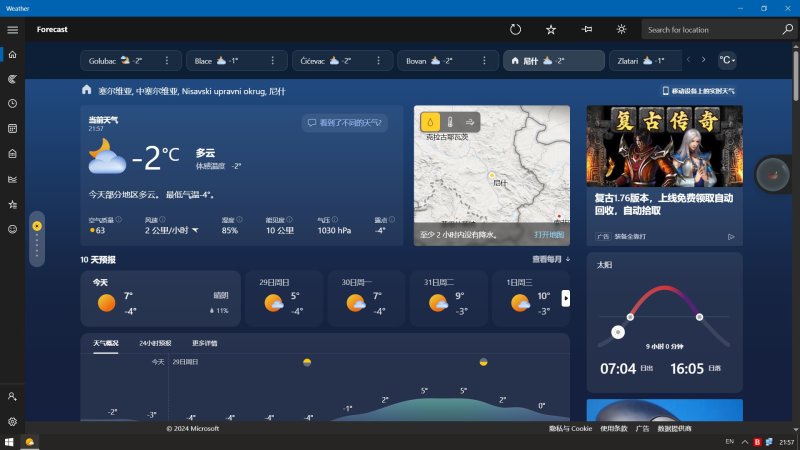The height and width of the screenshot is (450, 800).
Task: Pin the location with the pin icon
Action: (x=587, y=30)
